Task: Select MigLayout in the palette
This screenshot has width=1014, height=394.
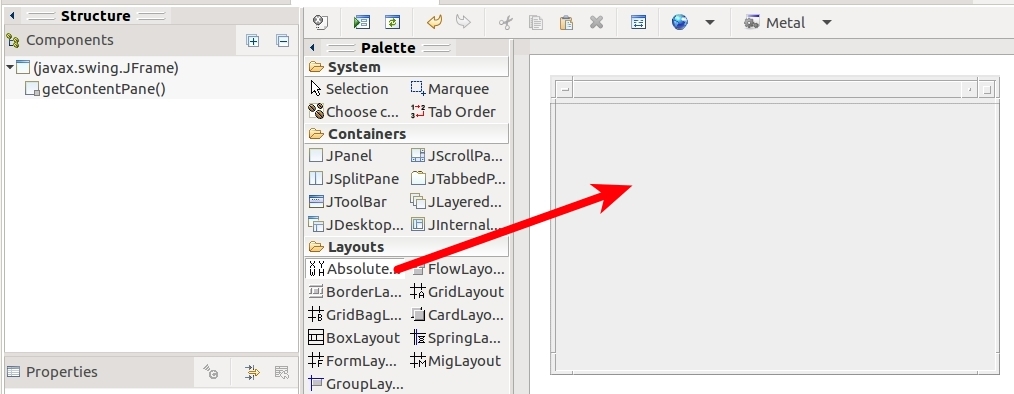Action: point(456,361)
